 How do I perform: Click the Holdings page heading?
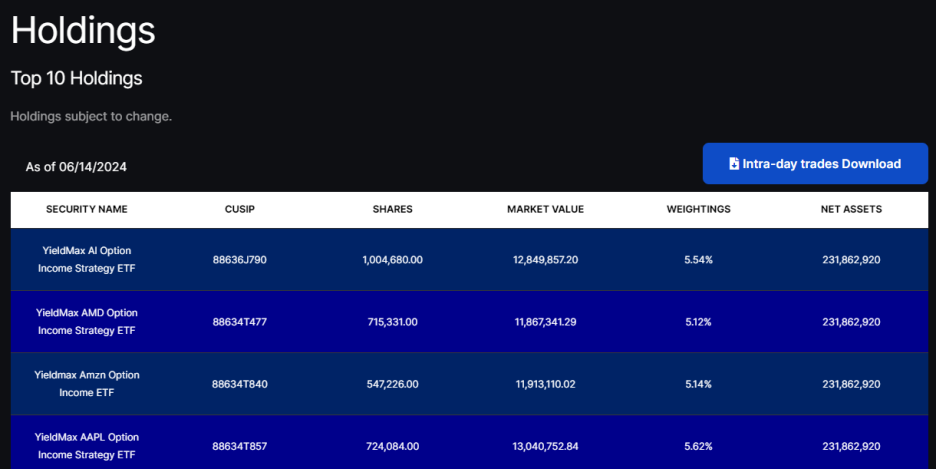coord(83,30)
